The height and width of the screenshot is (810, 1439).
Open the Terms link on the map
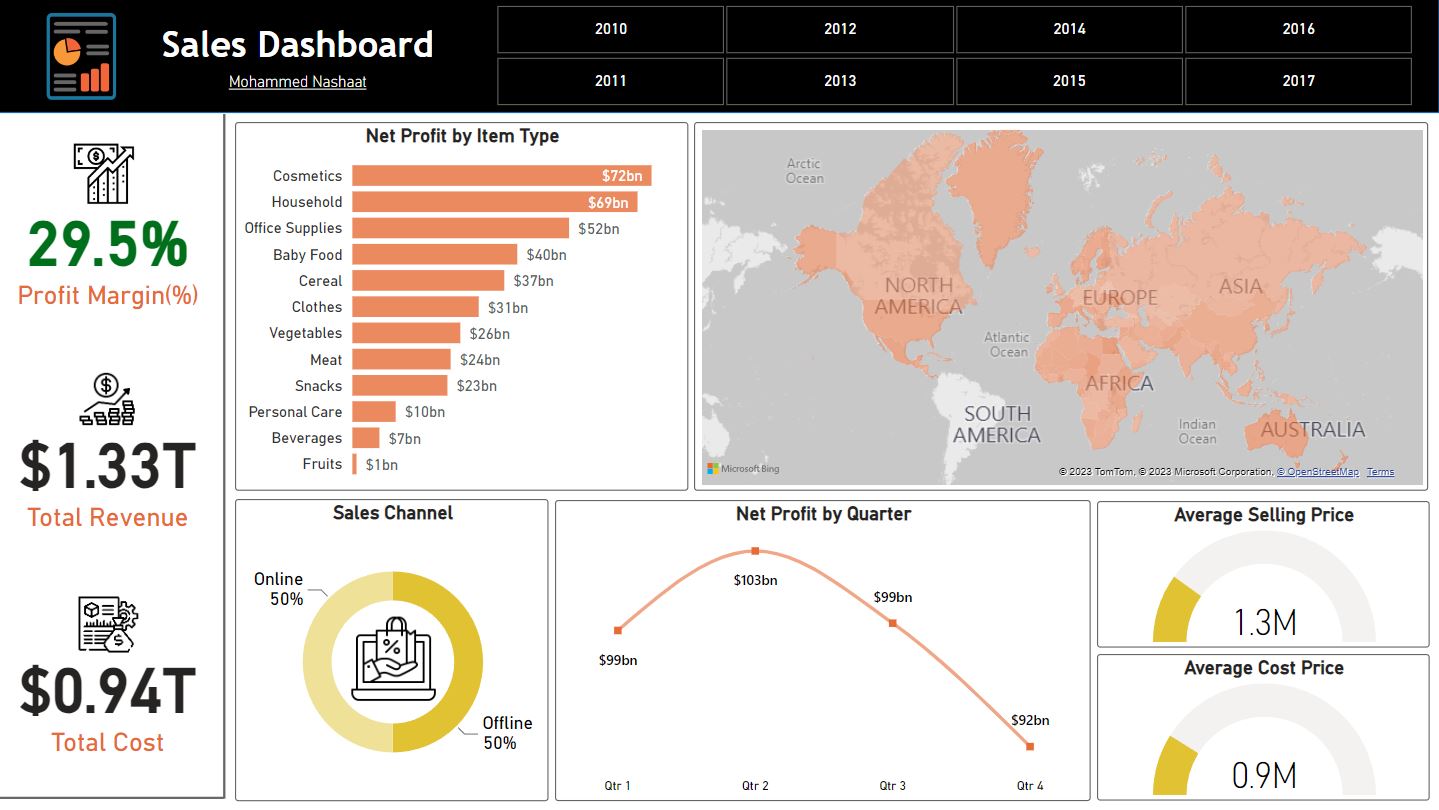(x=1380, y=471)
